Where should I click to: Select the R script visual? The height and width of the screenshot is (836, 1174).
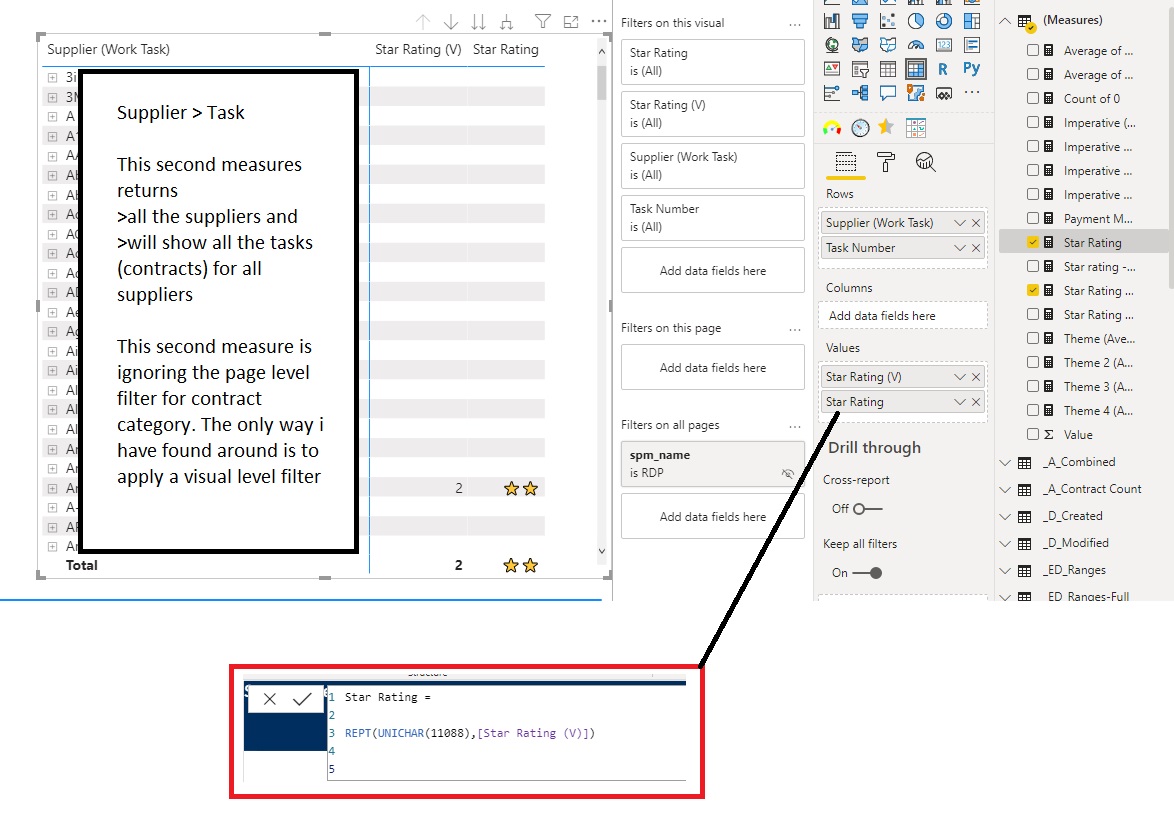click(x=943, y=69)
